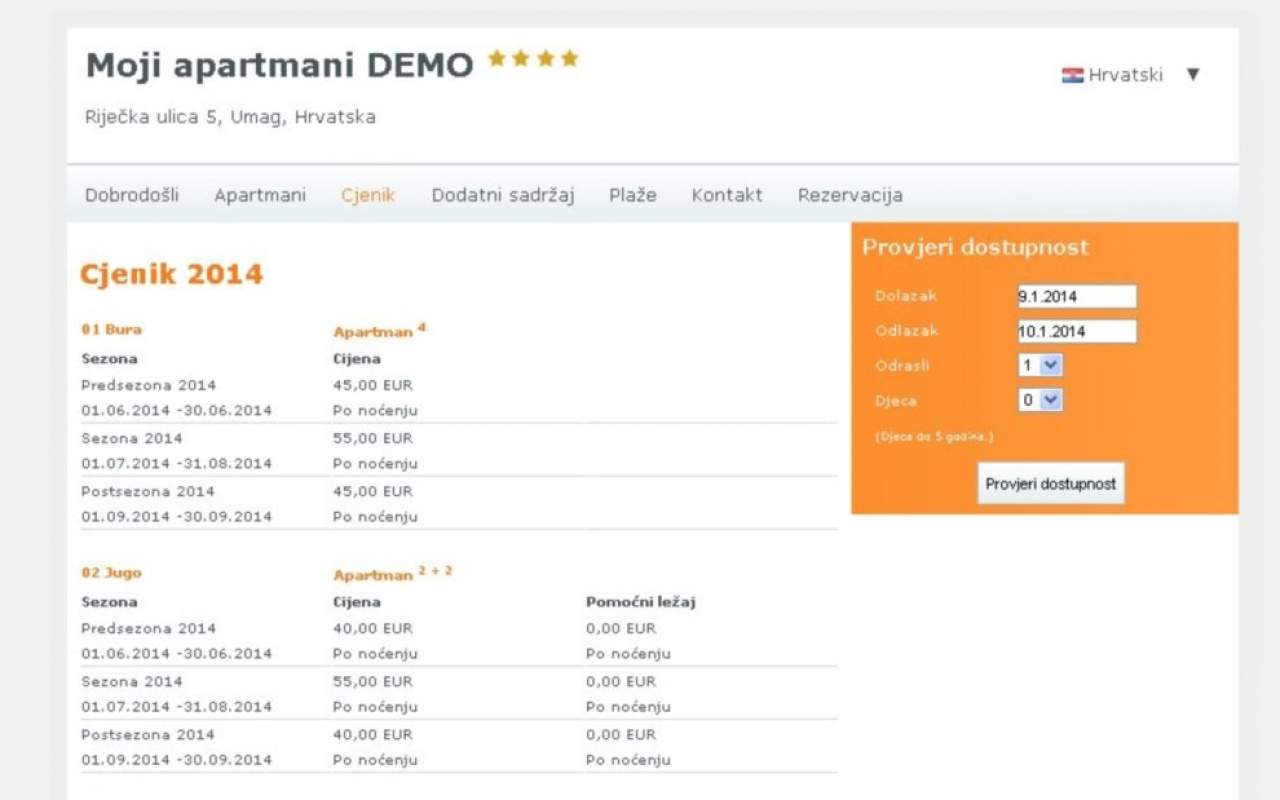Go to the Apartmani page
1280x800 pixels.
pos(260,195)
